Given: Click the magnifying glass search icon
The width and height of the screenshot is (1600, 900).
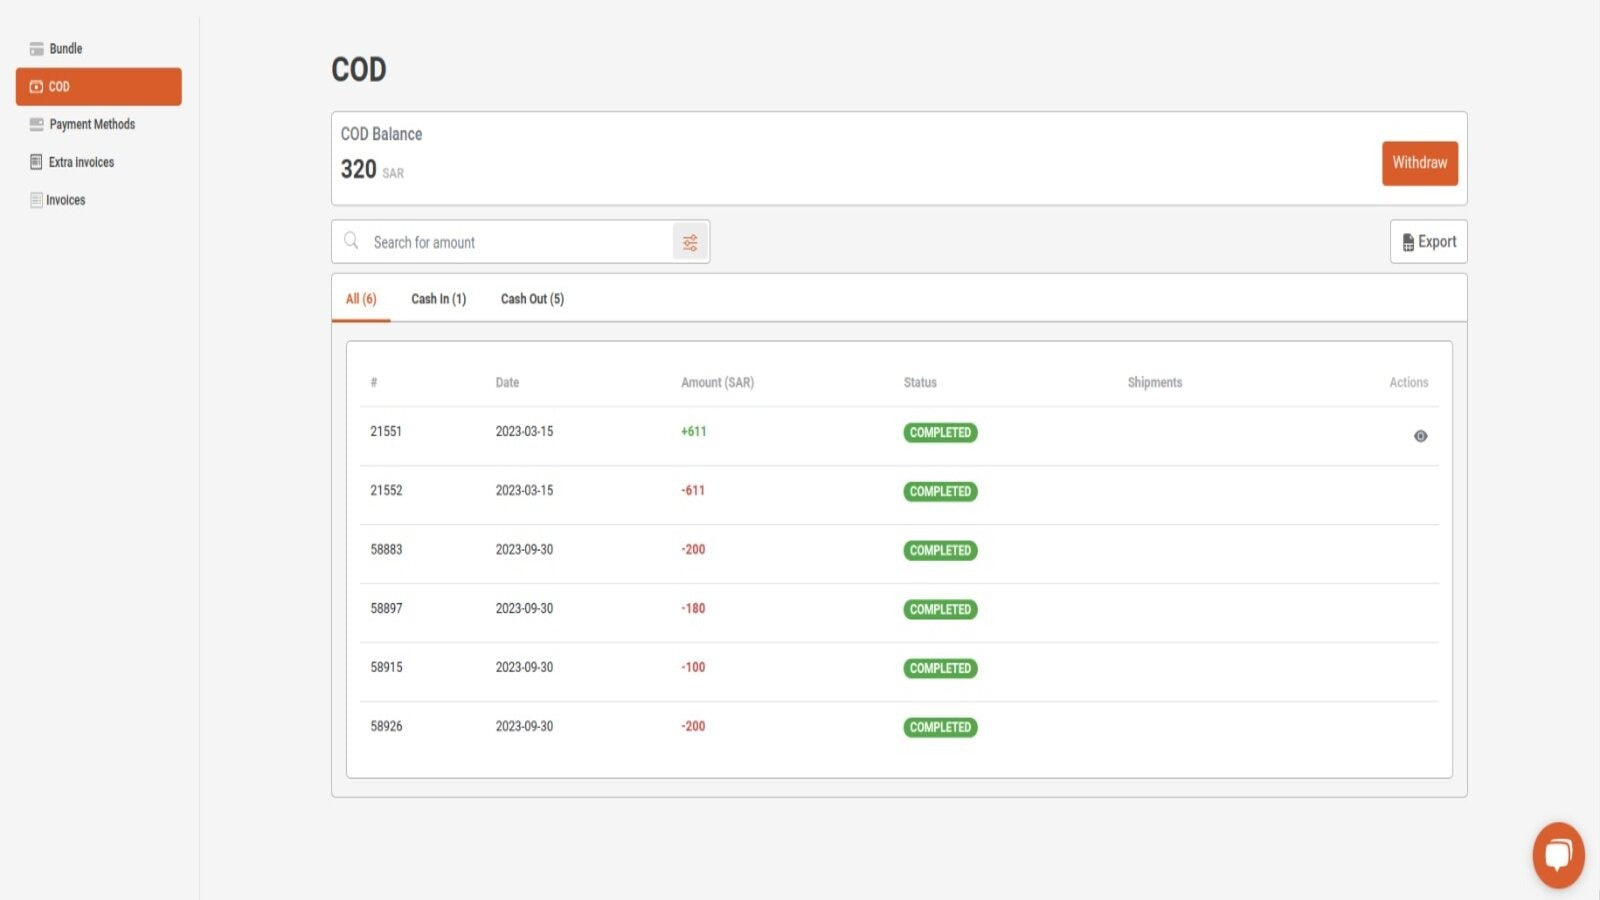Looking at the screenshot, I should click(x=351, y=241).
